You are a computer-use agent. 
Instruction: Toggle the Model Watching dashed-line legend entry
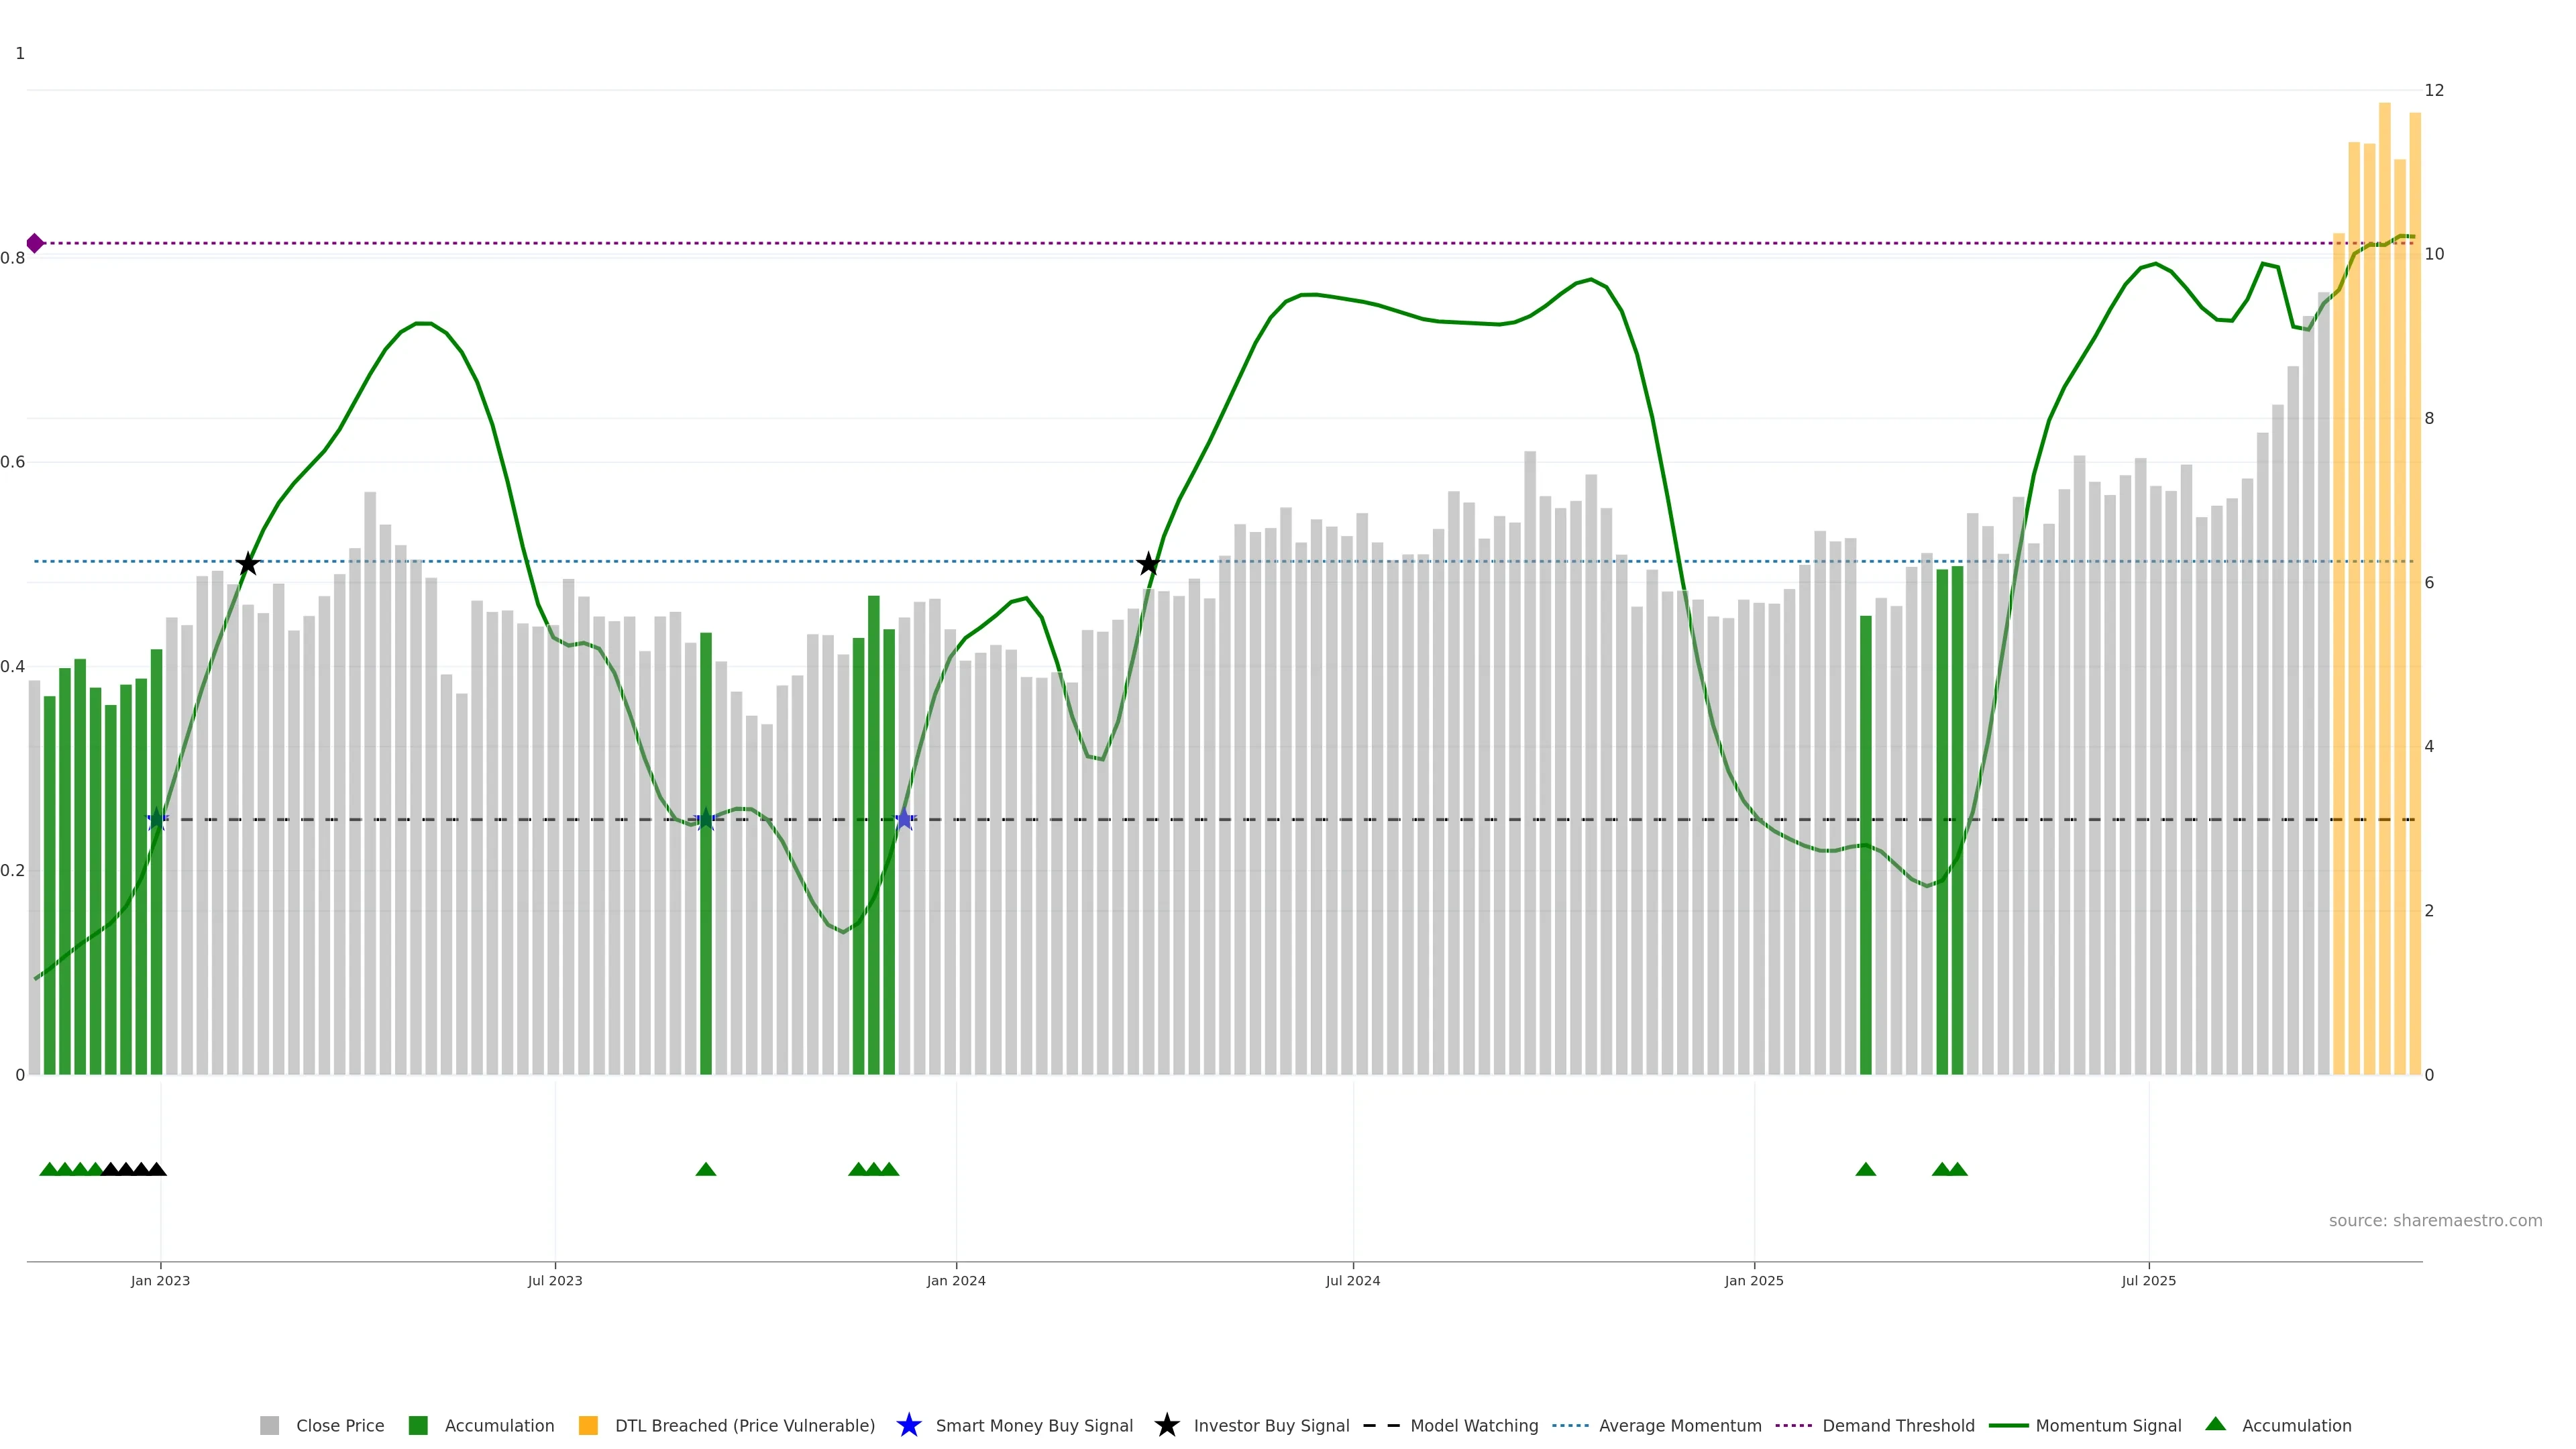(1381, 1426)
